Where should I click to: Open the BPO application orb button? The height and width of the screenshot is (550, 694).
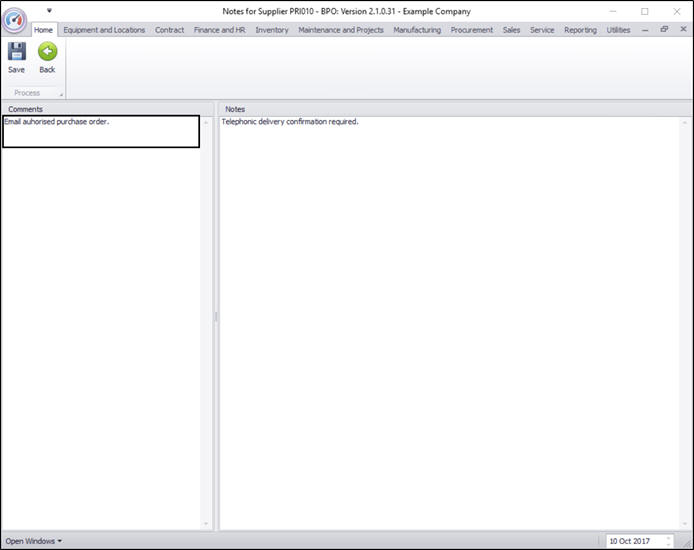(14, 19)
